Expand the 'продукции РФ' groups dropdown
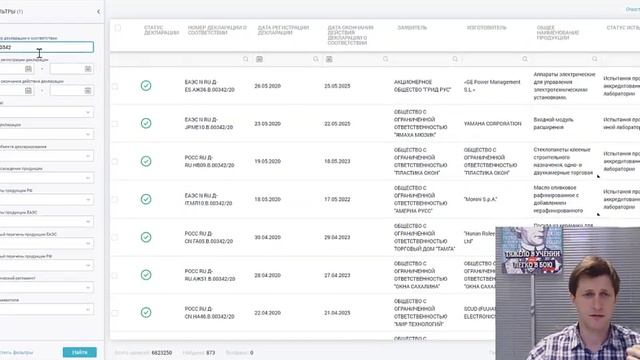The height and width of the screenshot is (360, 640). [47, 200]
